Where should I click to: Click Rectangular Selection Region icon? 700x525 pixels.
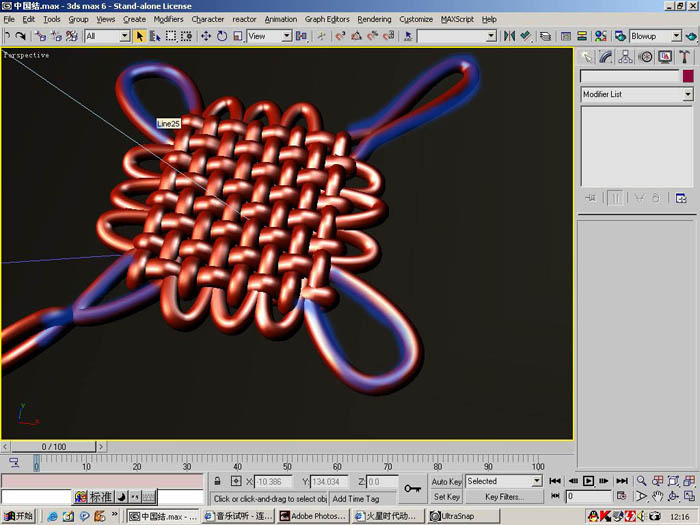click(171, 36)
